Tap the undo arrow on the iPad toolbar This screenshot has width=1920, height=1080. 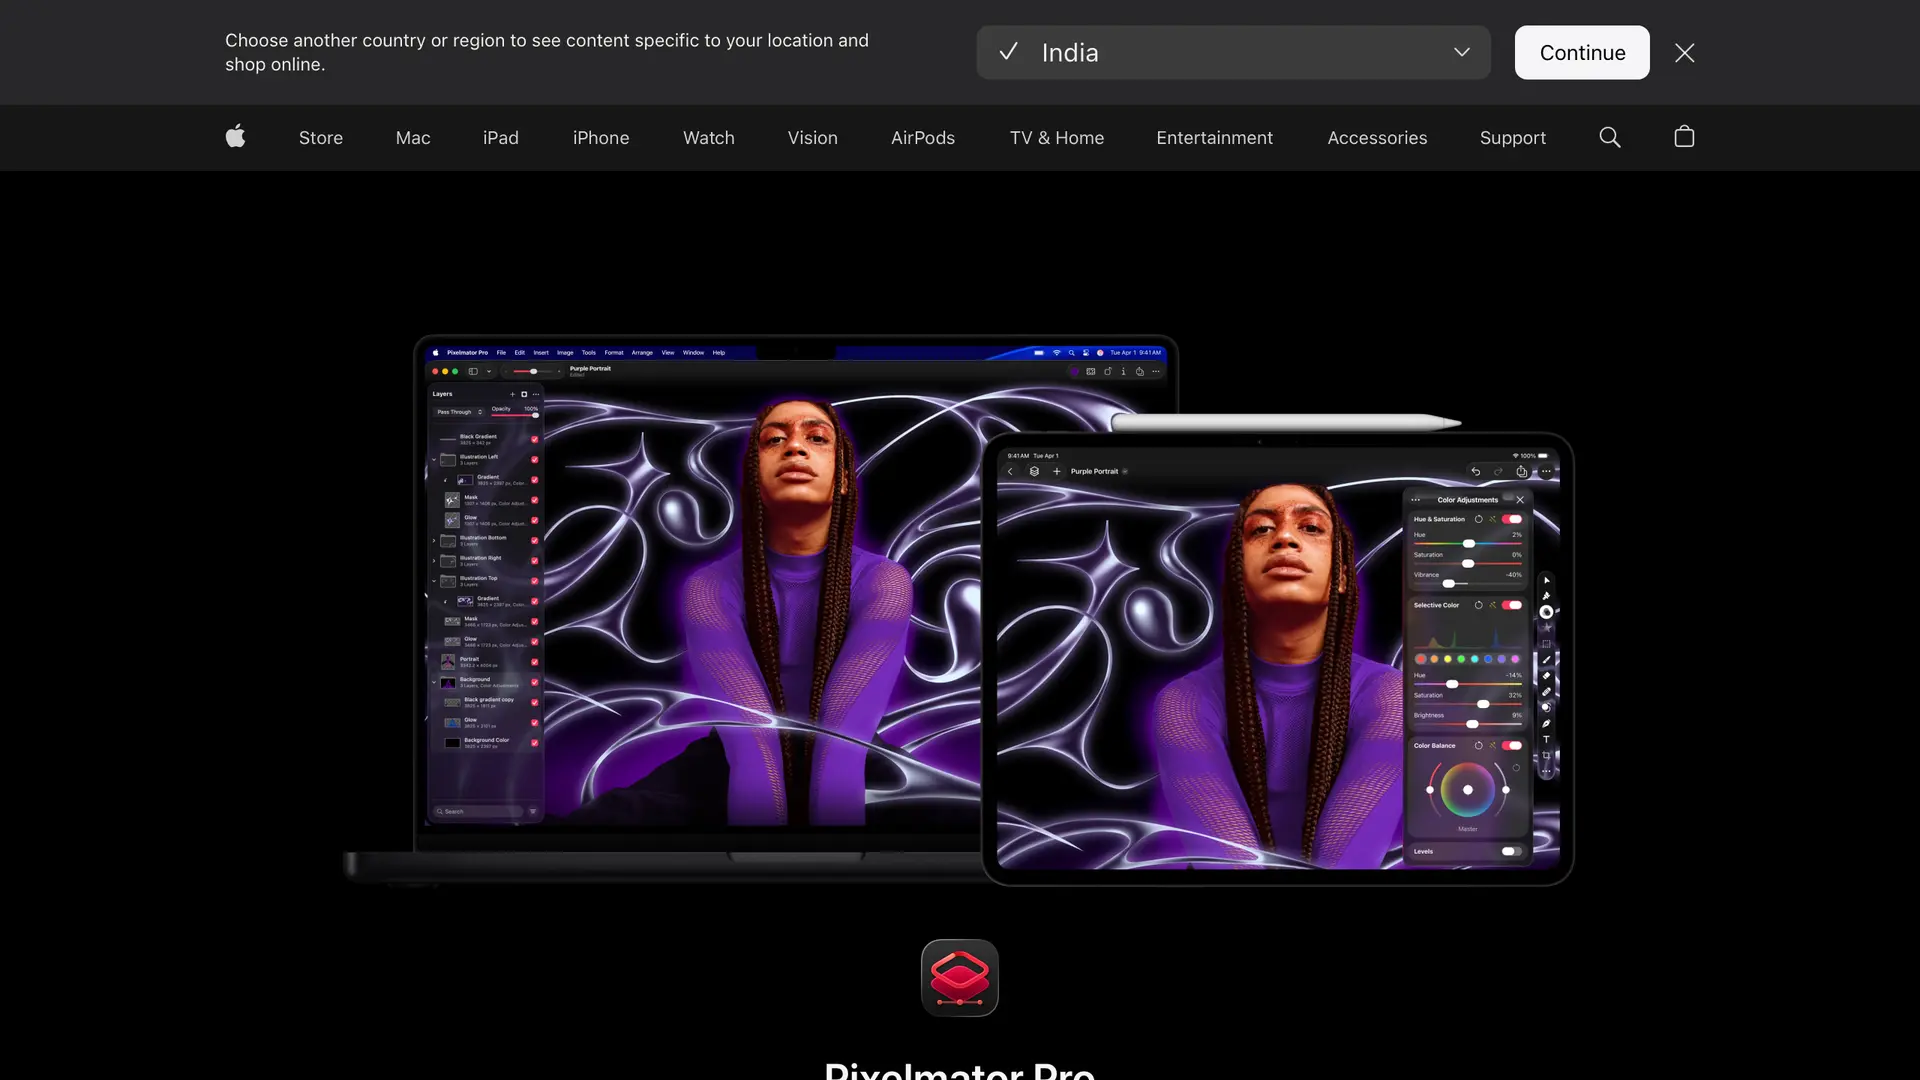point(1475,471)
